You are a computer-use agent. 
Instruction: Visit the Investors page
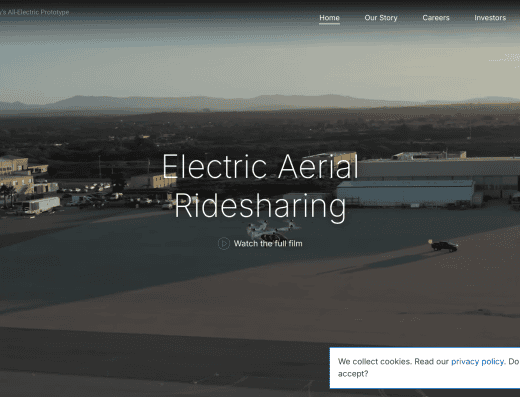point(490,18)
